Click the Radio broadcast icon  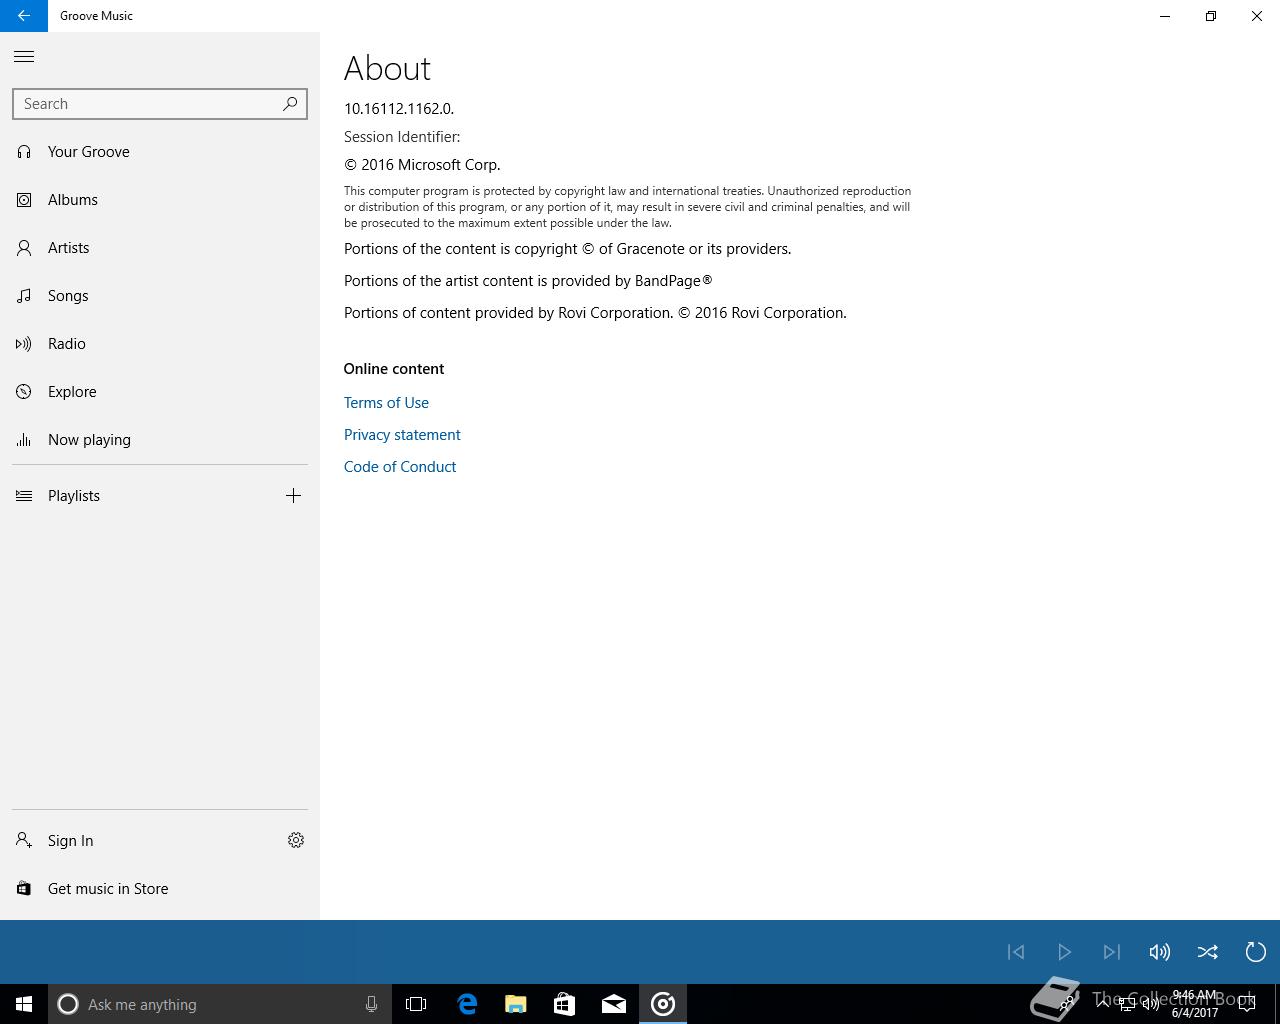(x=24, y=344)
